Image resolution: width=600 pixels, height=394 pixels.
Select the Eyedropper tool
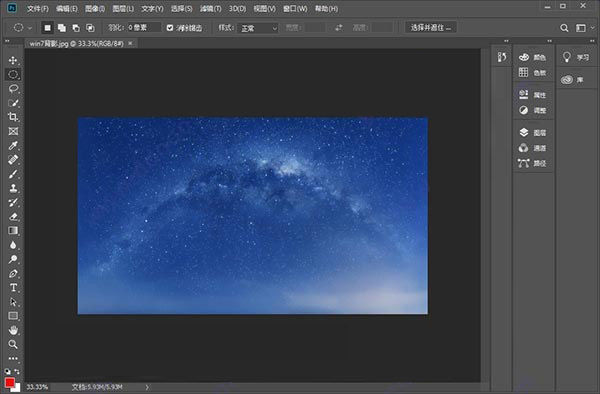(x=13, y=145)
